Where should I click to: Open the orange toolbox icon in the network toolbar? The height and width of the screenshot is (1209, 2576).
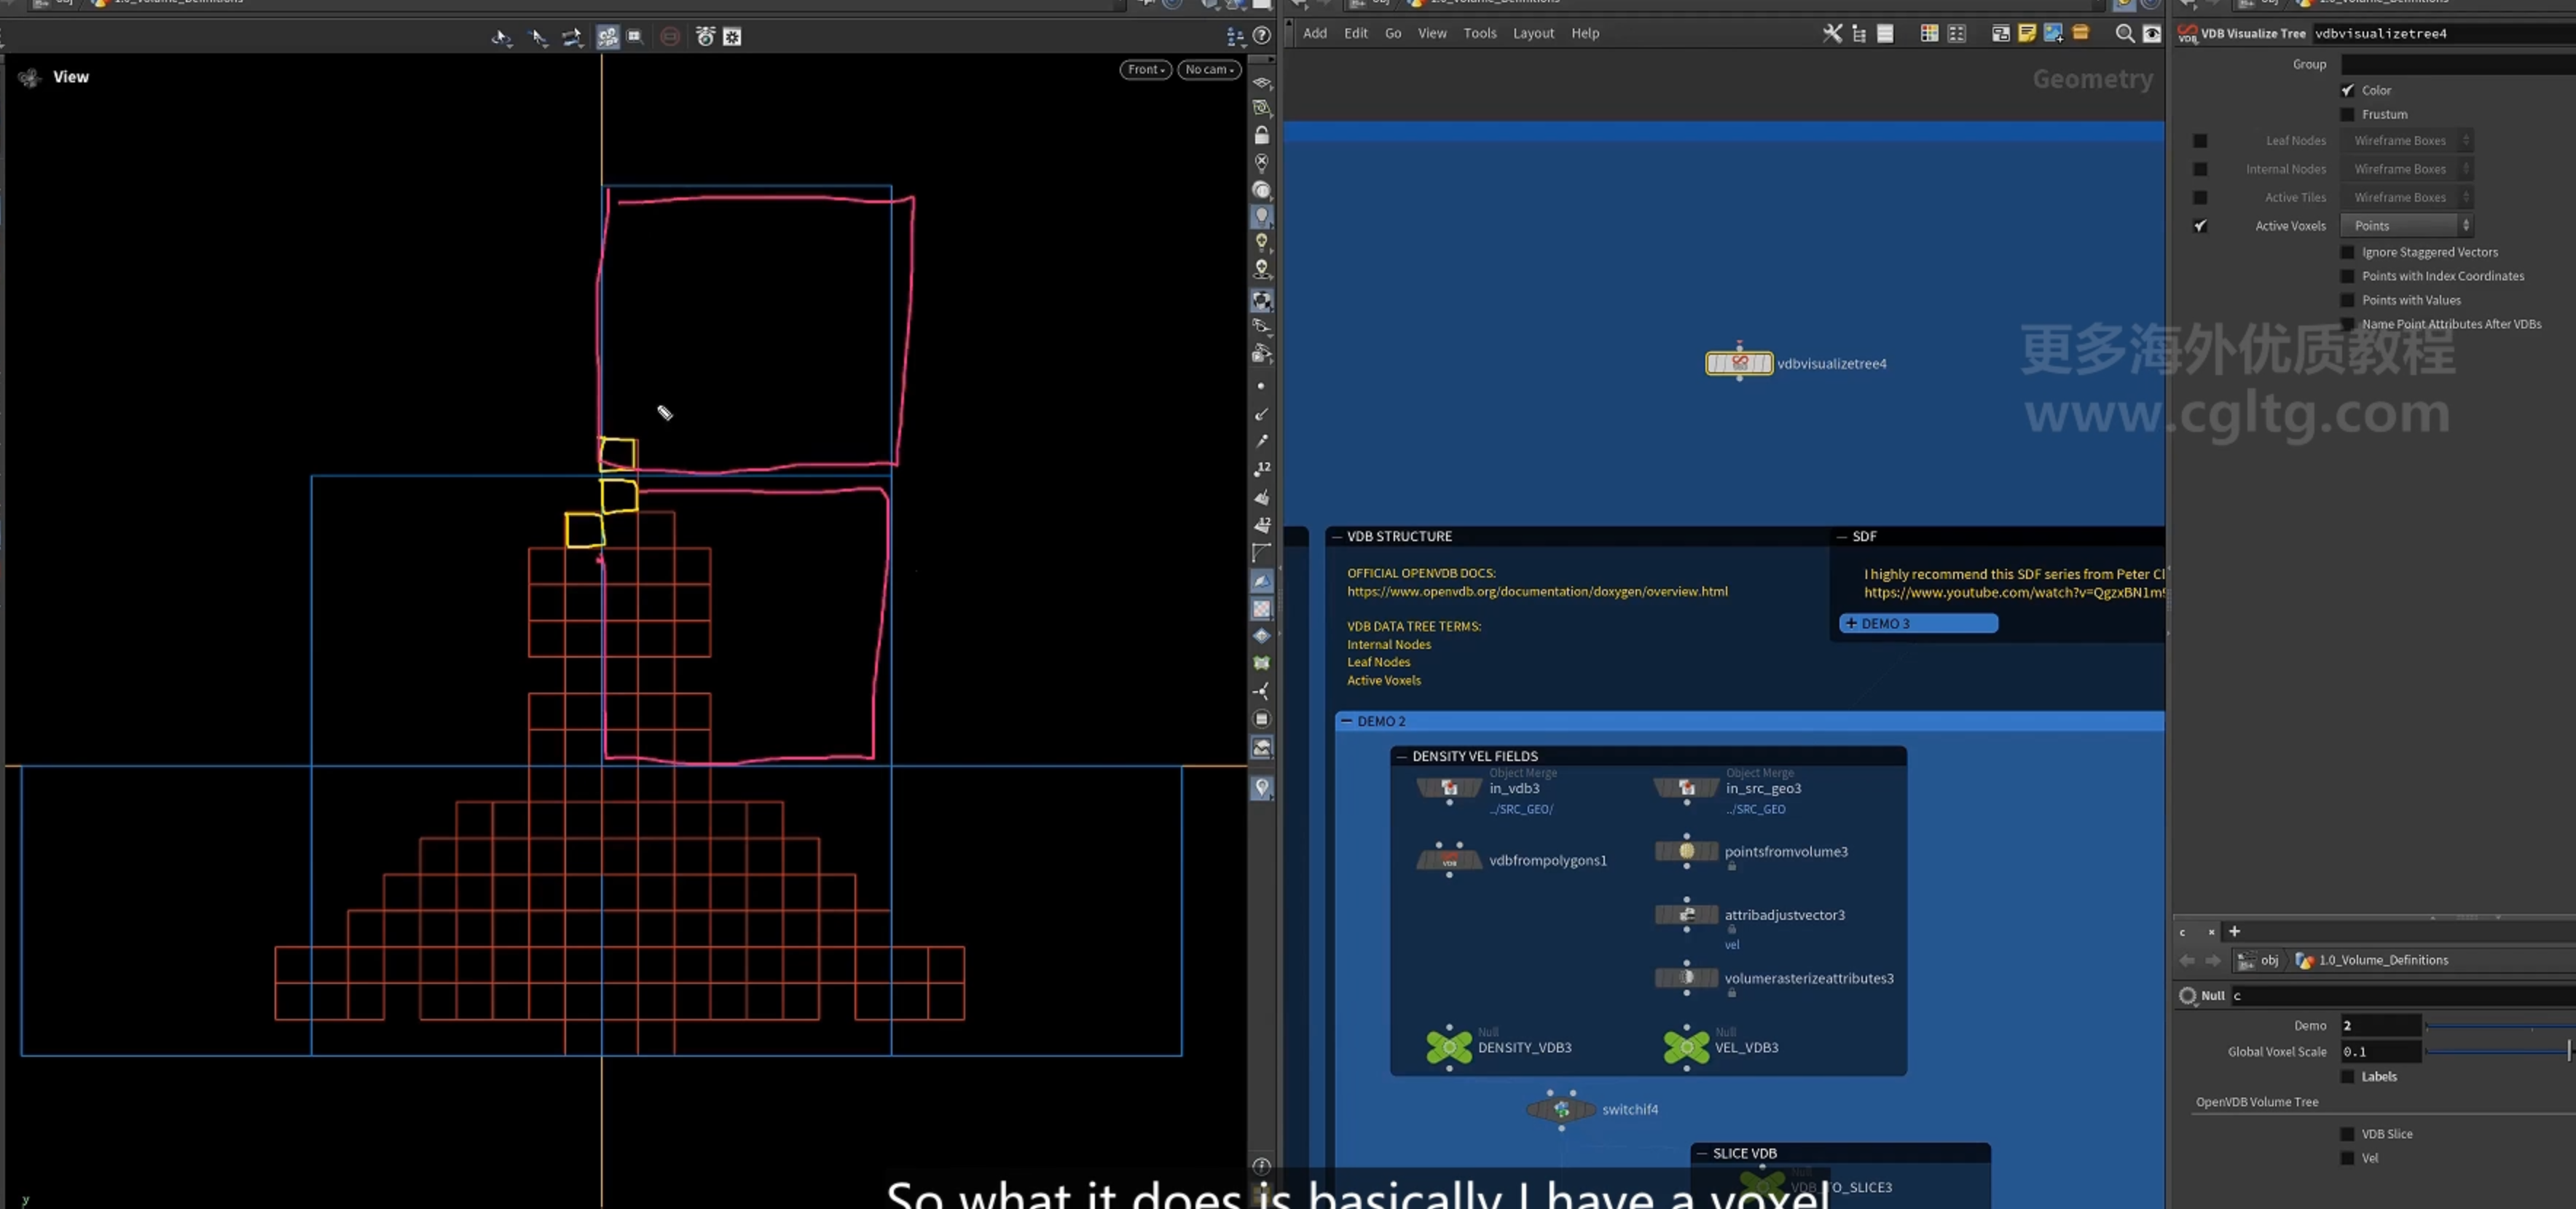(x=2080, y=33)
